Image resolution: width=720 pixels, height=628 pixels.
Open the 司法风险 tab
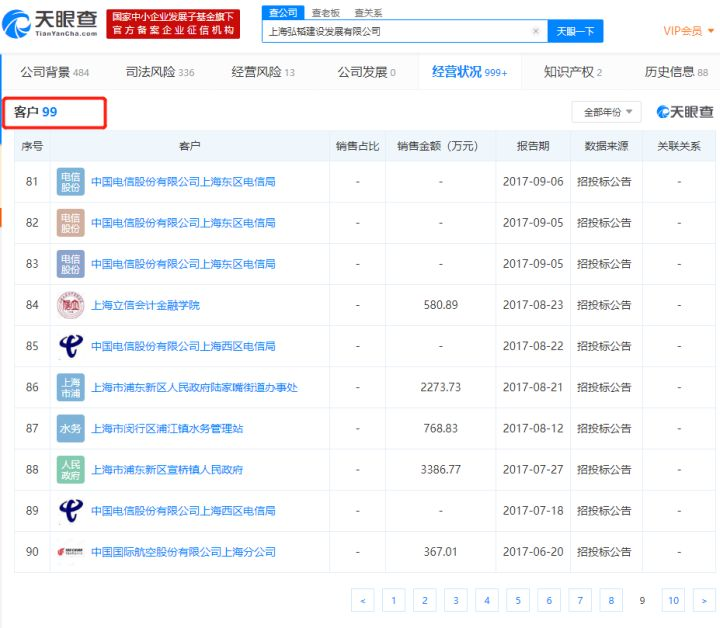pyautogui.click(x=160, y=72)
